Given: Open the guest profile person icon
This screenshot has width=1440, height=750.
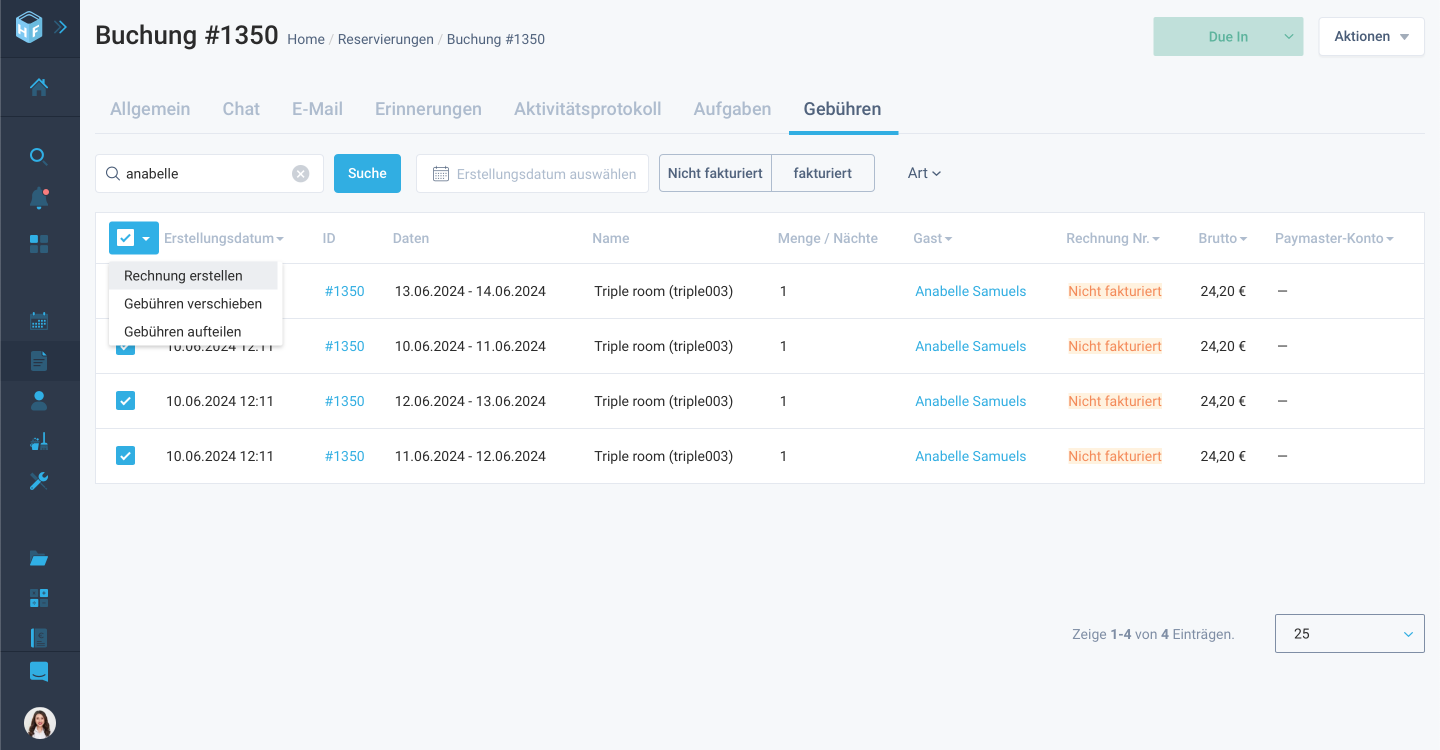Looking at the screenshot, I should [x=39, y=401].
